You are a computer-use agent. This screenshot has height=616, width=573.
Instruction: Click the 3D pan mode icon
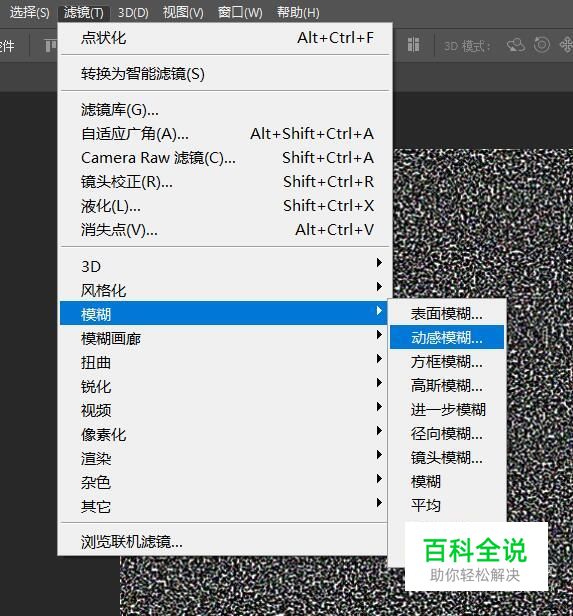[566, 45]
